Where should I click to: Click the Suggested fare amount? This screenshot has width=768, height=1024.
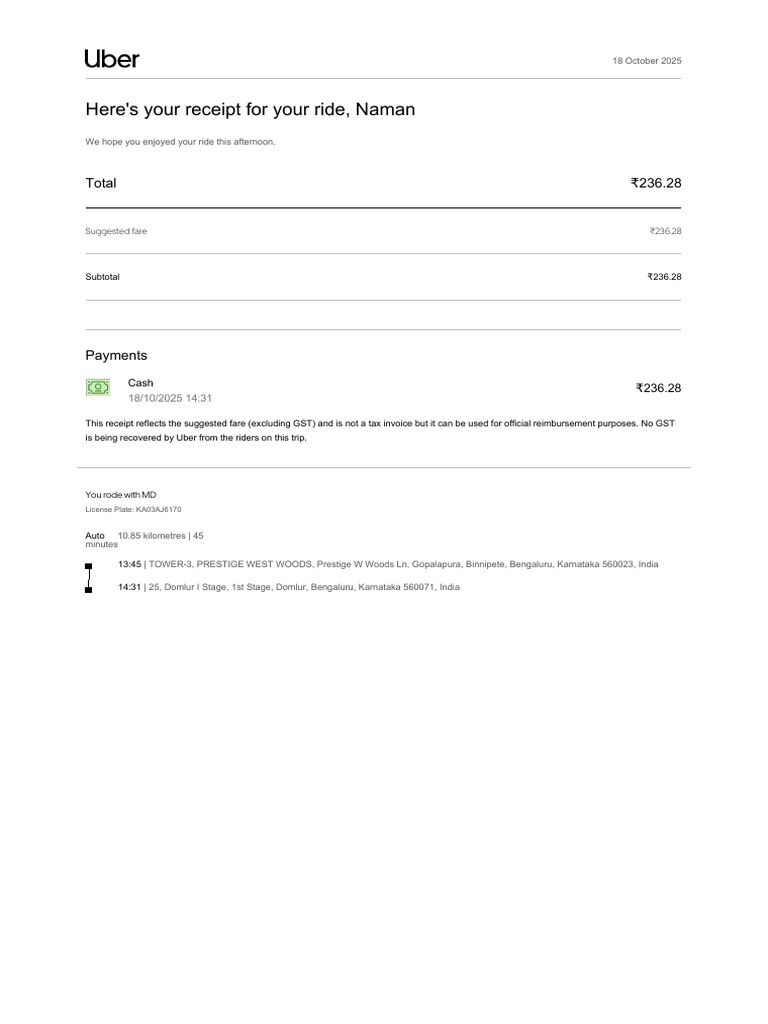[665, 231]
